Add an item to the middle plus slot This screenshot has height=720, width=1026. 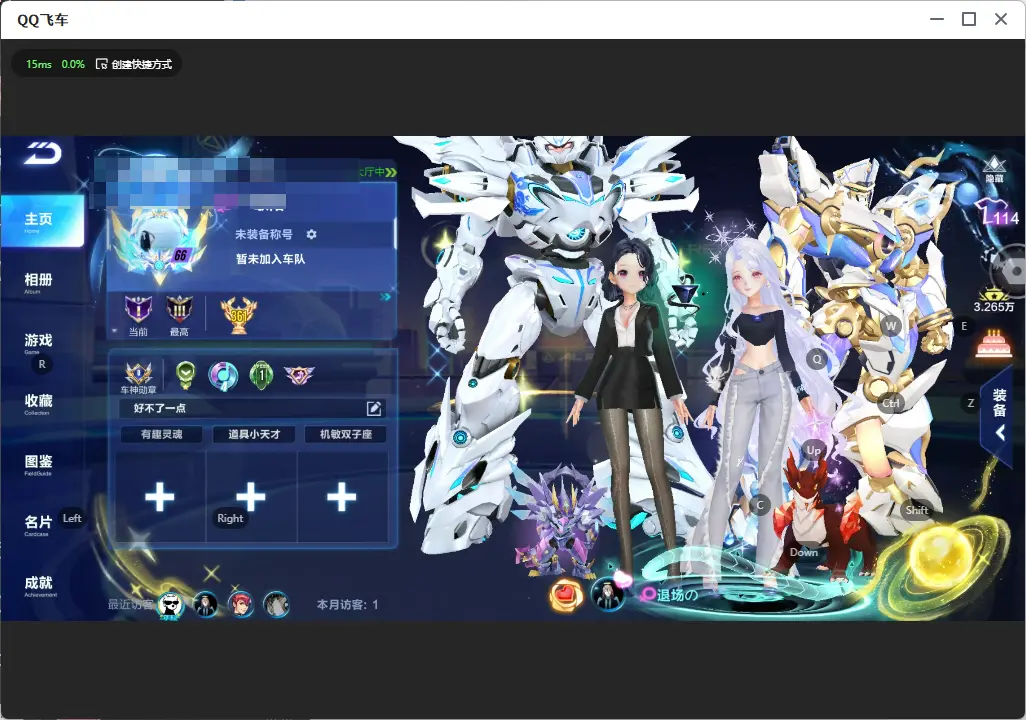pyautogui.click(x=251, y=497)
